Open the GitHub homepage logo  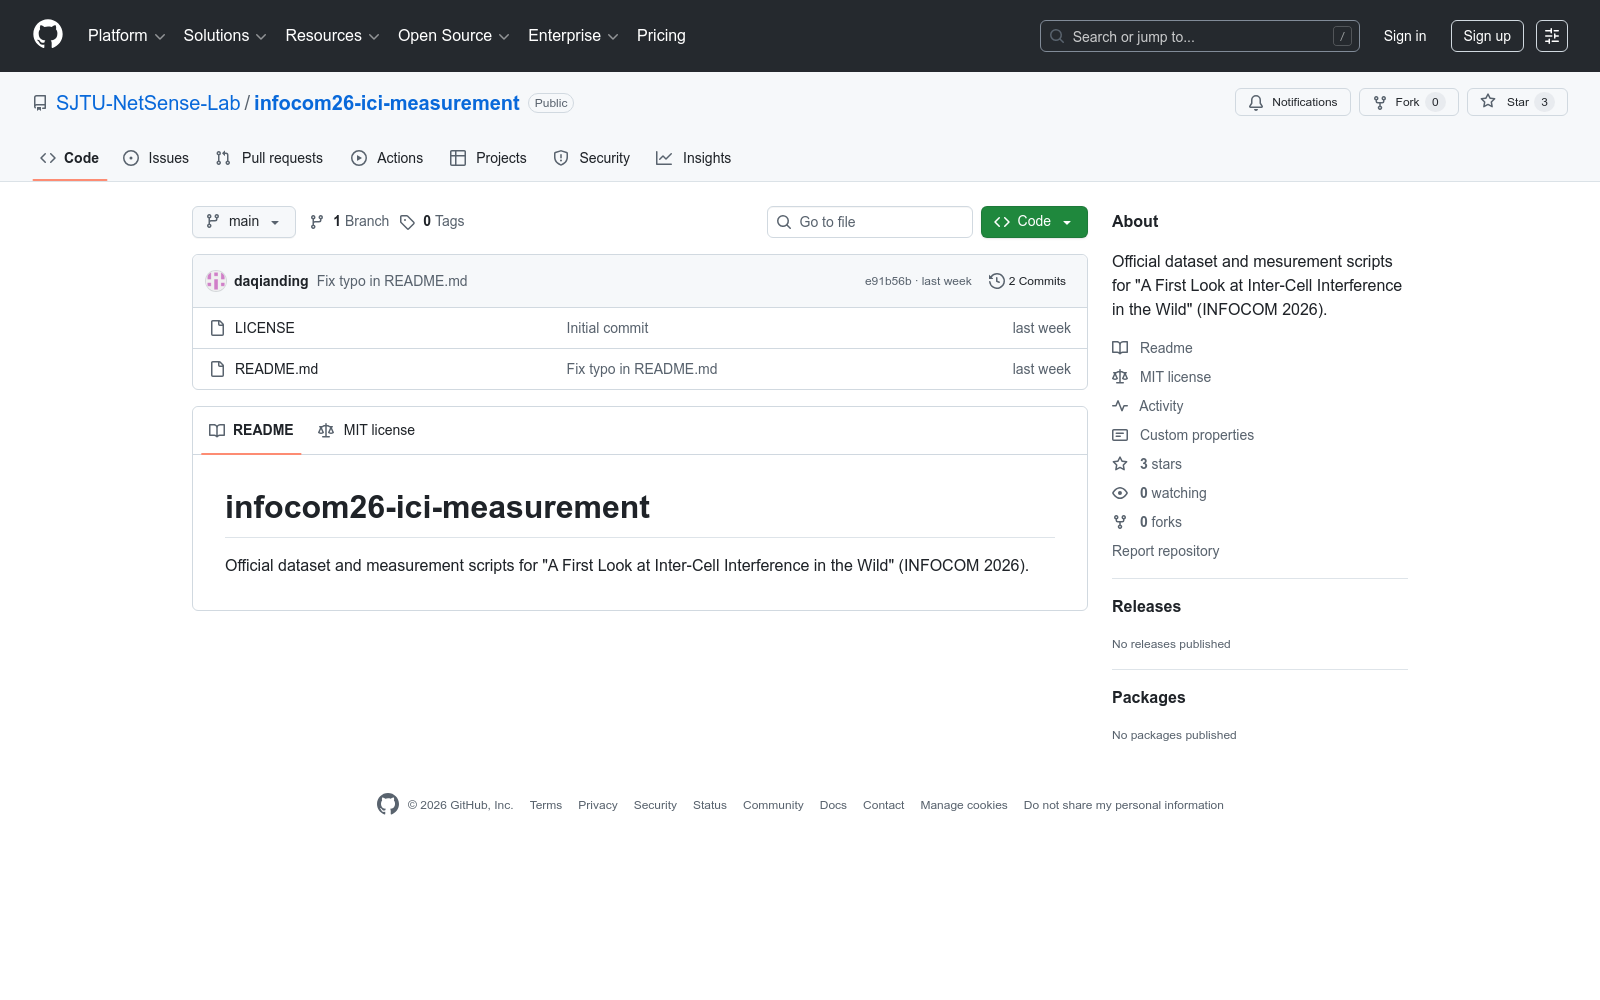click(48, 35)
